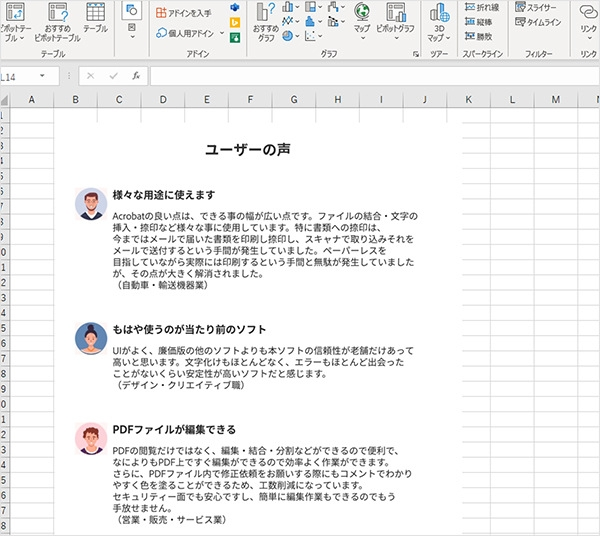The height and width of the screenshot is (536, 600).
Task: Open the column chart dropdown
Action: [x=297, y=7]
